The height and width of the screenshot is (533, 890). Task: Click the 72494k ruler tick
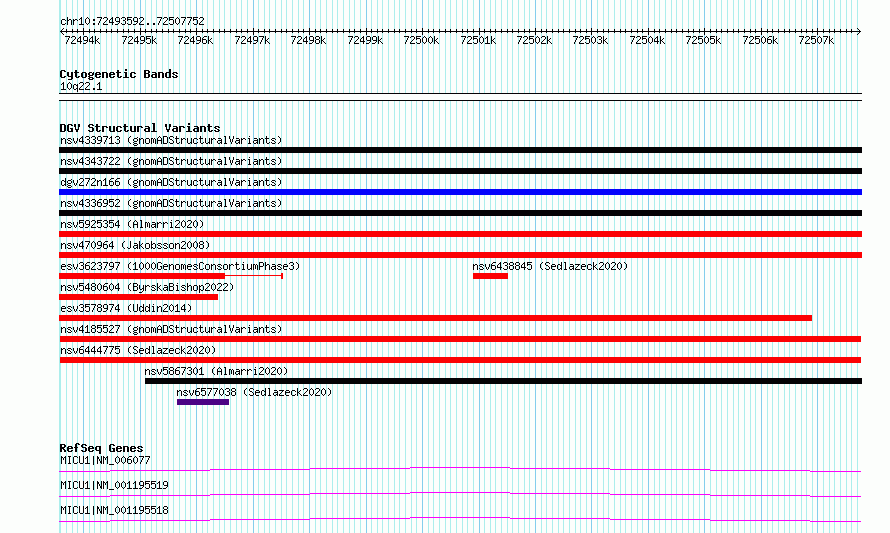pyautogui.click(x=83, y=40)
